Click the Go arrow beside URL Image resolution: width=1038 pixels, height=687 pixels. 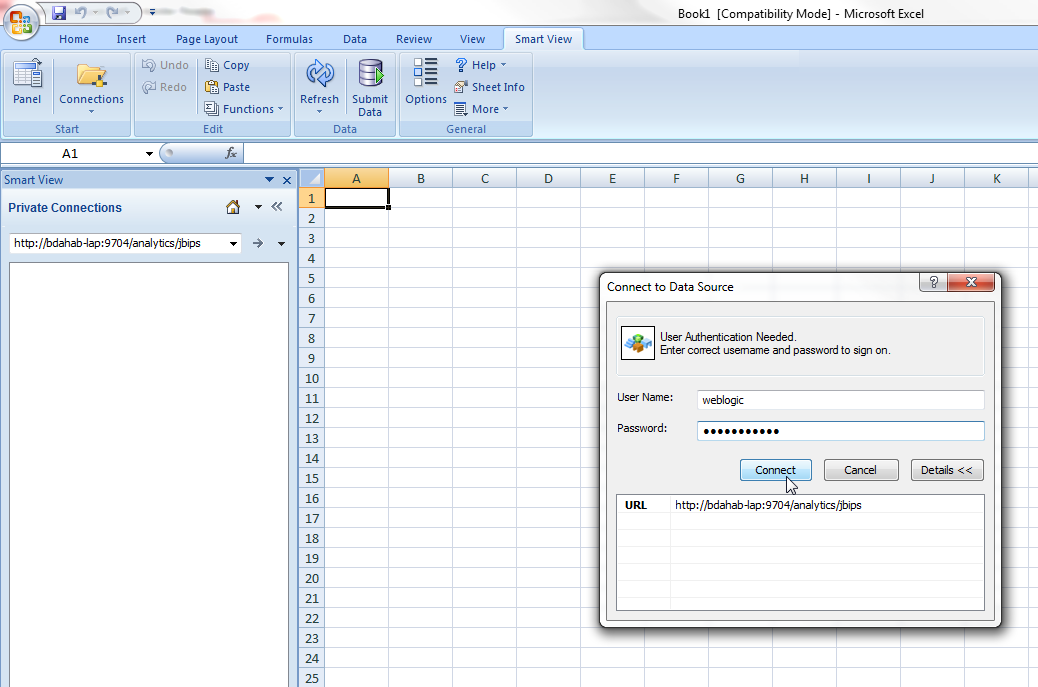(x=258, y=244)
